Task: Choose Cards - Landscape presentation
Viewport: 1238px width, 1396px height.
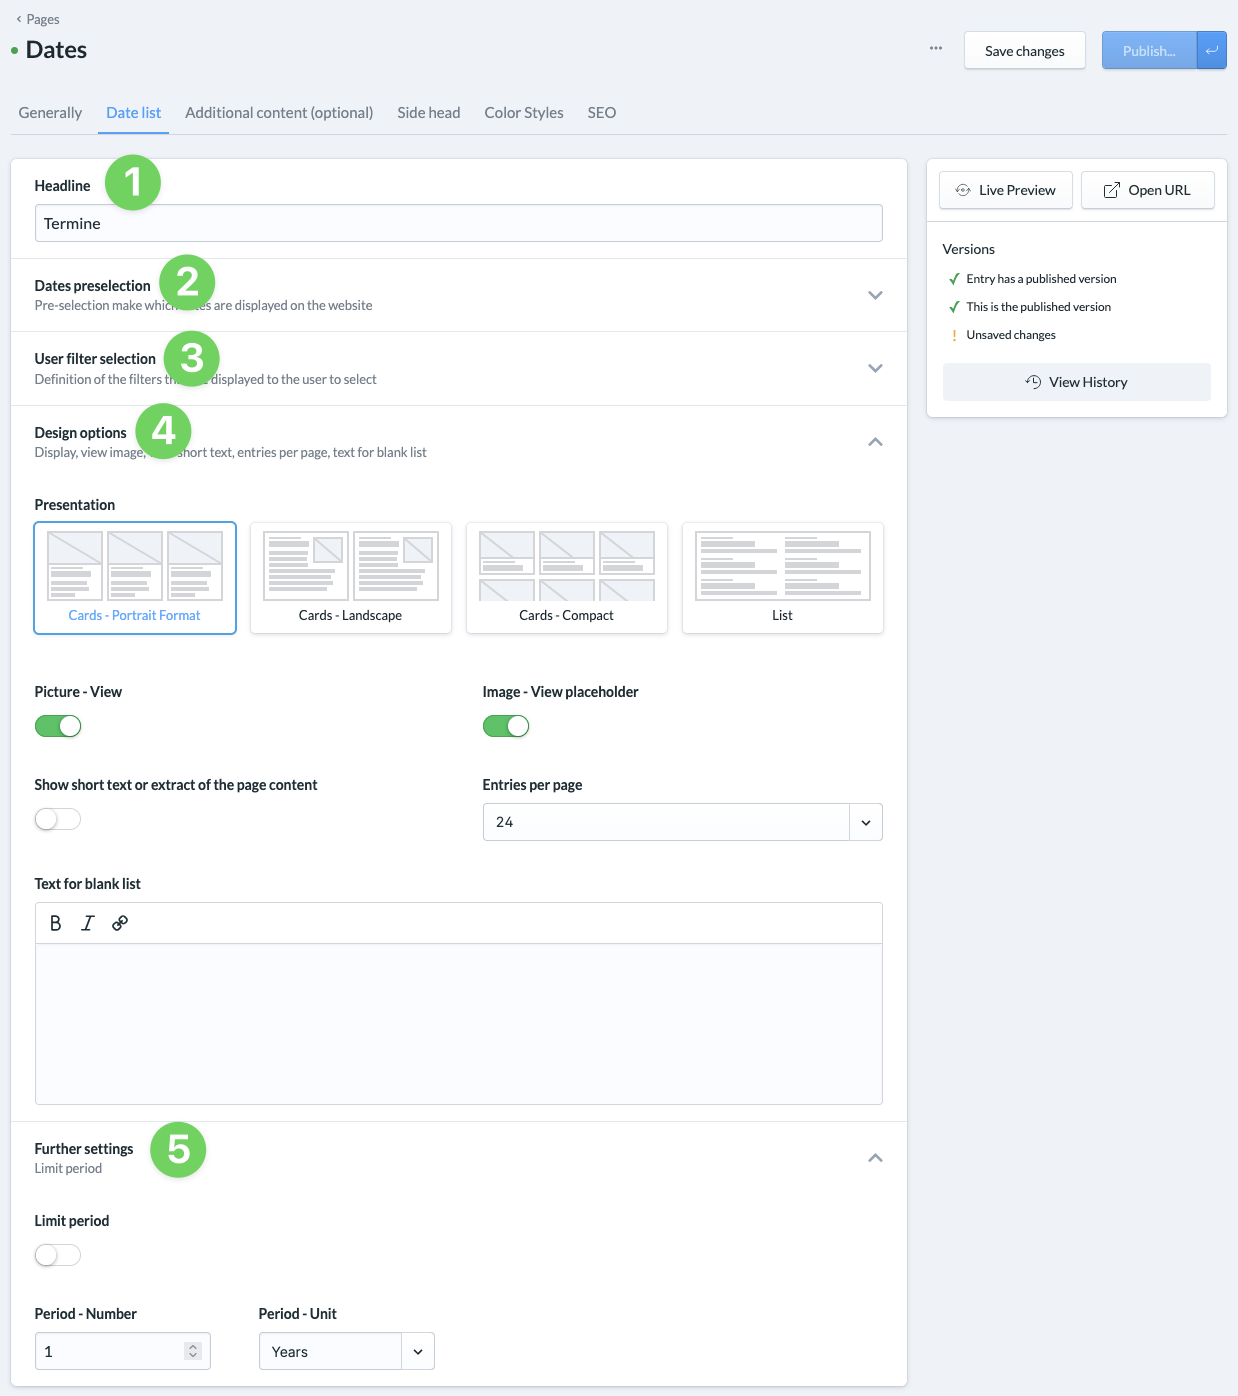Action: [351, 578]
